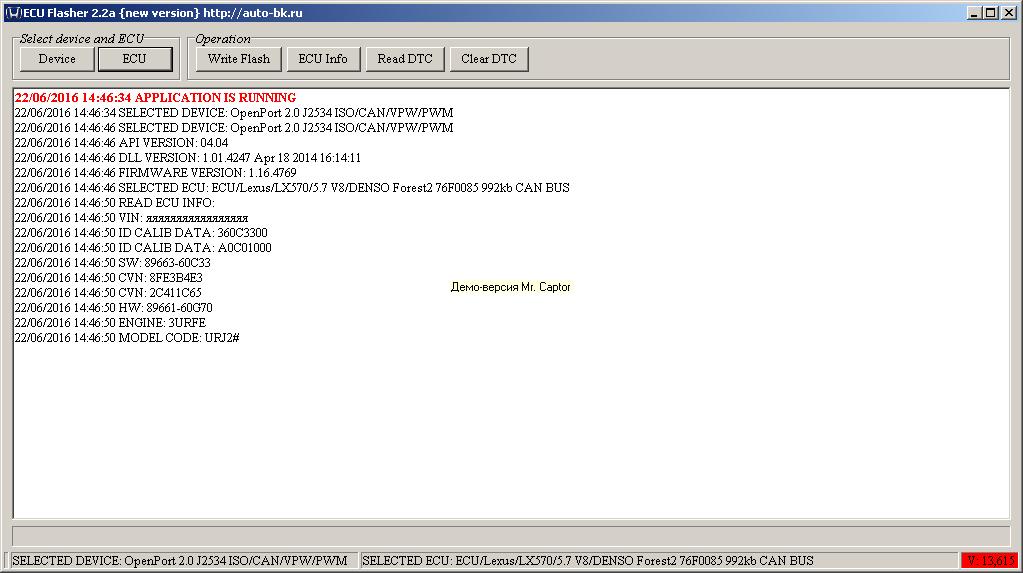Select the CVN: 8FE3B4E3 line
The height and width of the screenshot is (573, 1023).
point(109,278)
